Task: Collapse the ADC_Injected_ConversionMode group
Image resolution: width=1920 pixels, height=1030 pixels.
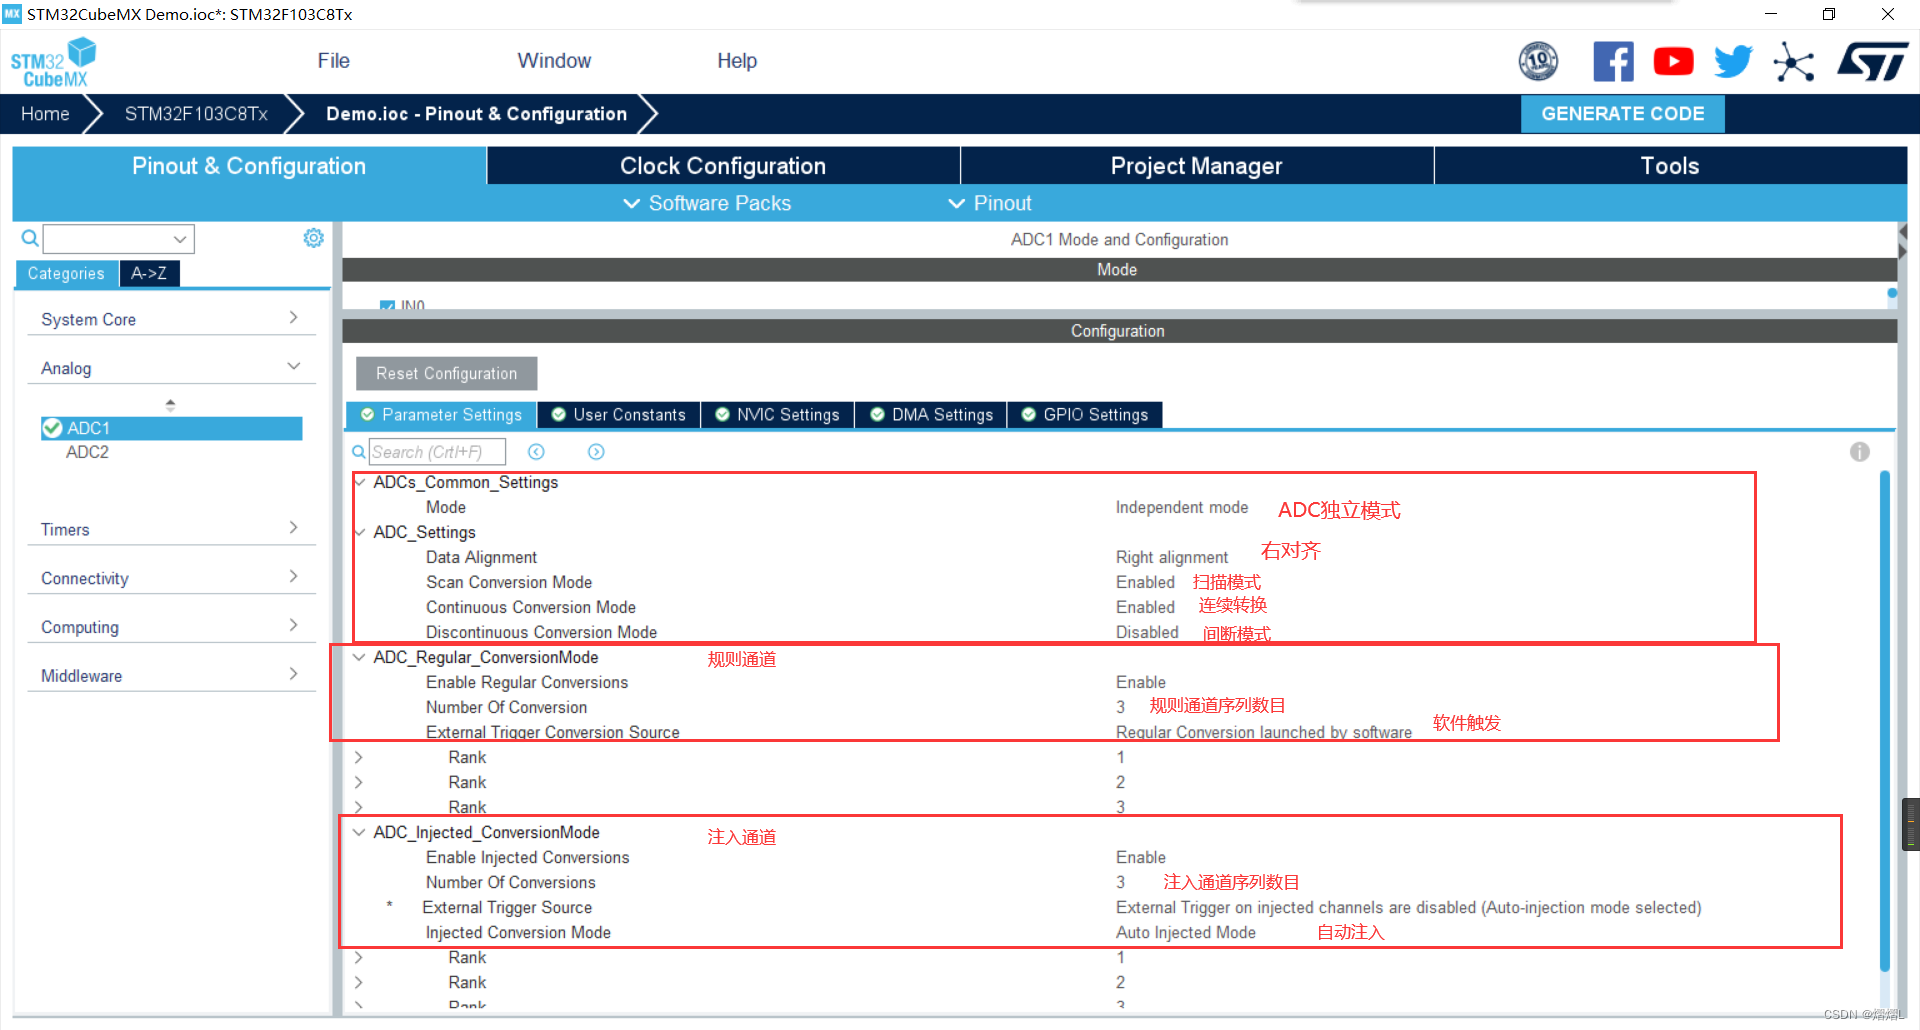Action: (359, 832)
